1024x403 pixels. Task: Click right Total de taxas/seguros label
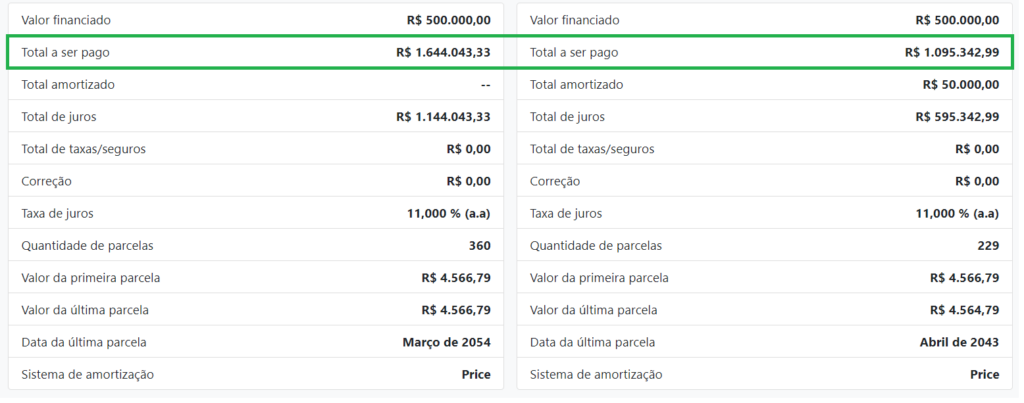(592, 149)
